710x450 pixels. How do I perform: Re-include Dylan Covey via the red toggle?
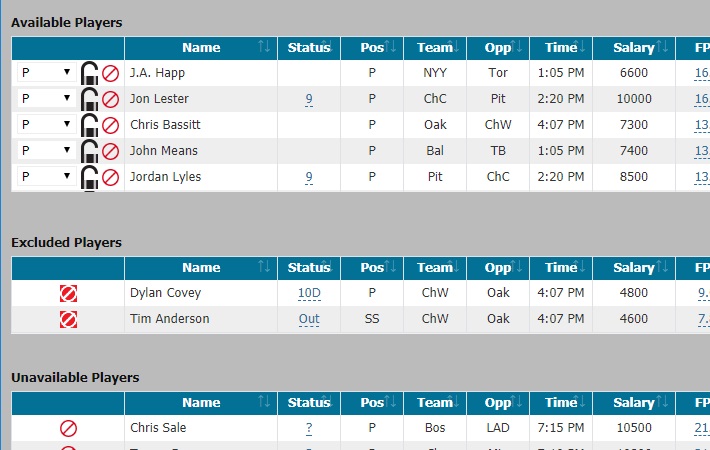pyautogui.click(x=68, y=293)
